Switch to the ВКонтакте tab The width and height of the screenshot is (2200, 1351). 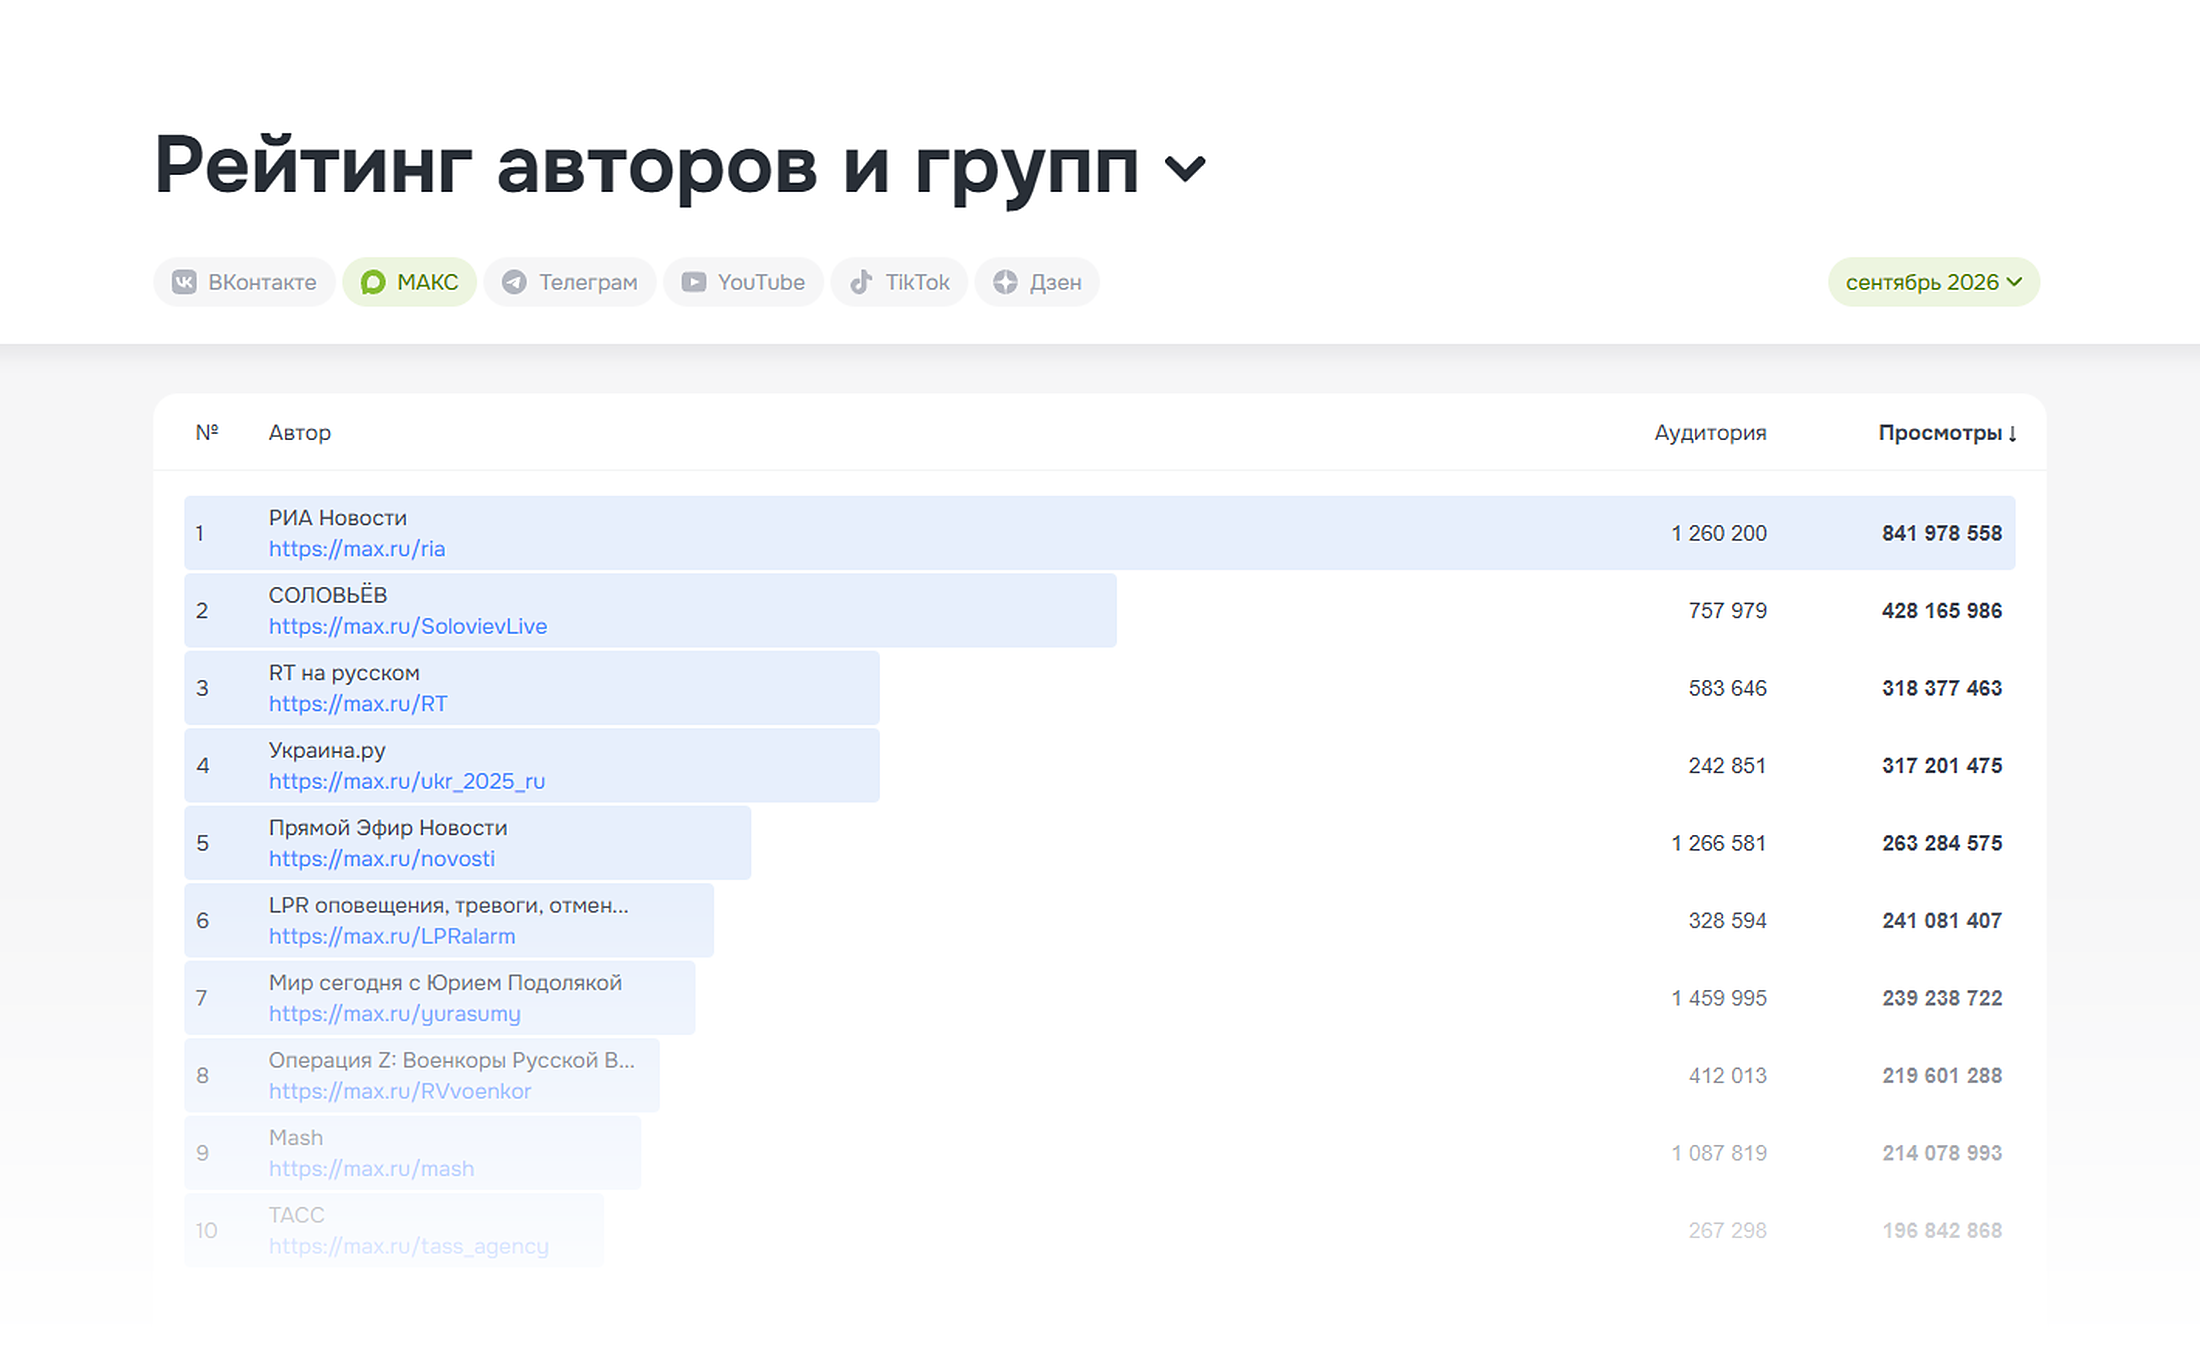(x=244, y=282)
